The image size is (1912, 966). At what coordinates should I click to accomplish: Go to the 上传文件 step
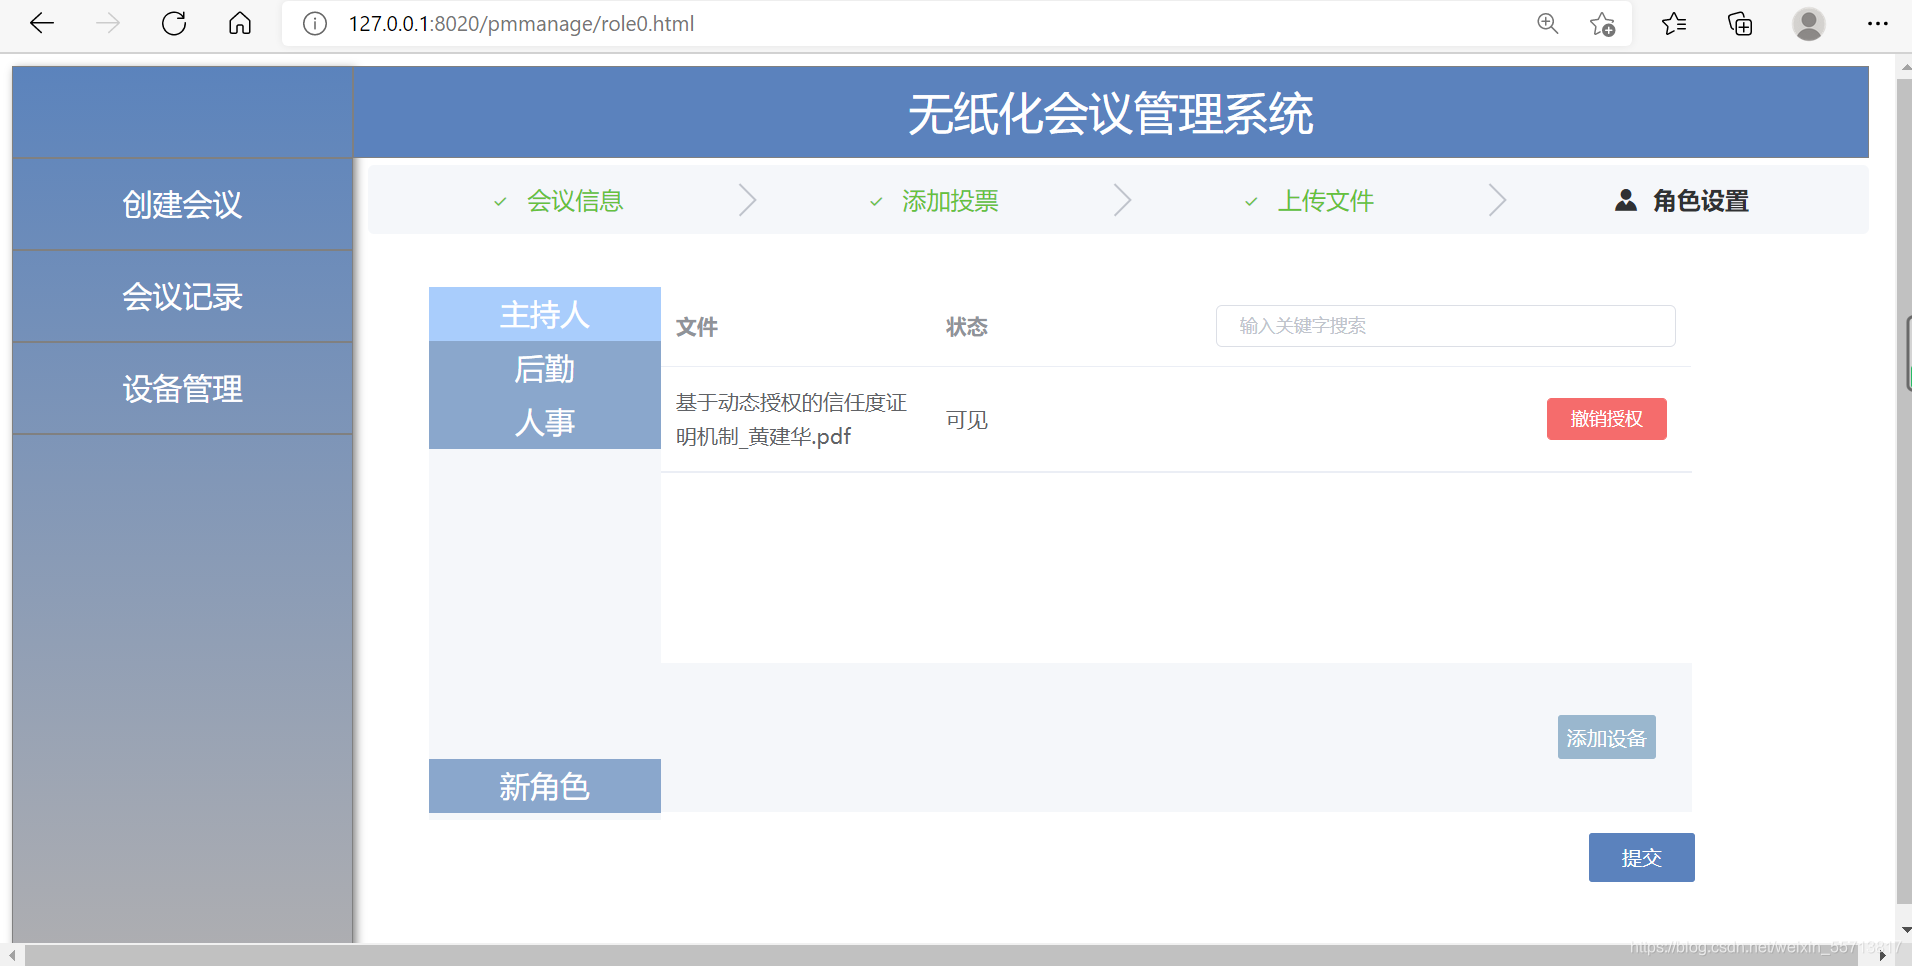(x=1326, y=201)
